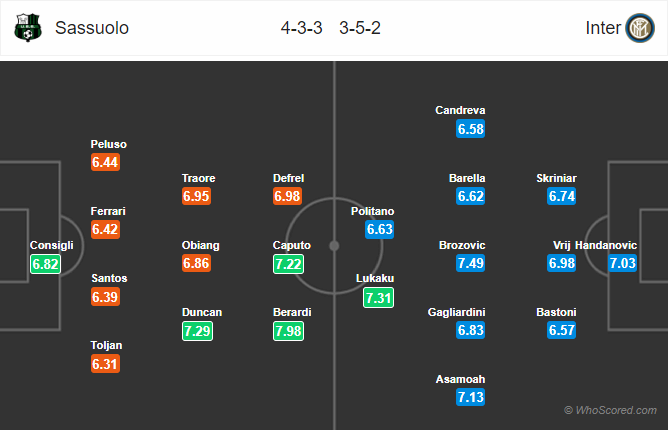Click Asamoah's 7.13 rating badge
This screenshot has width=668, height=430.
[470, 397]
